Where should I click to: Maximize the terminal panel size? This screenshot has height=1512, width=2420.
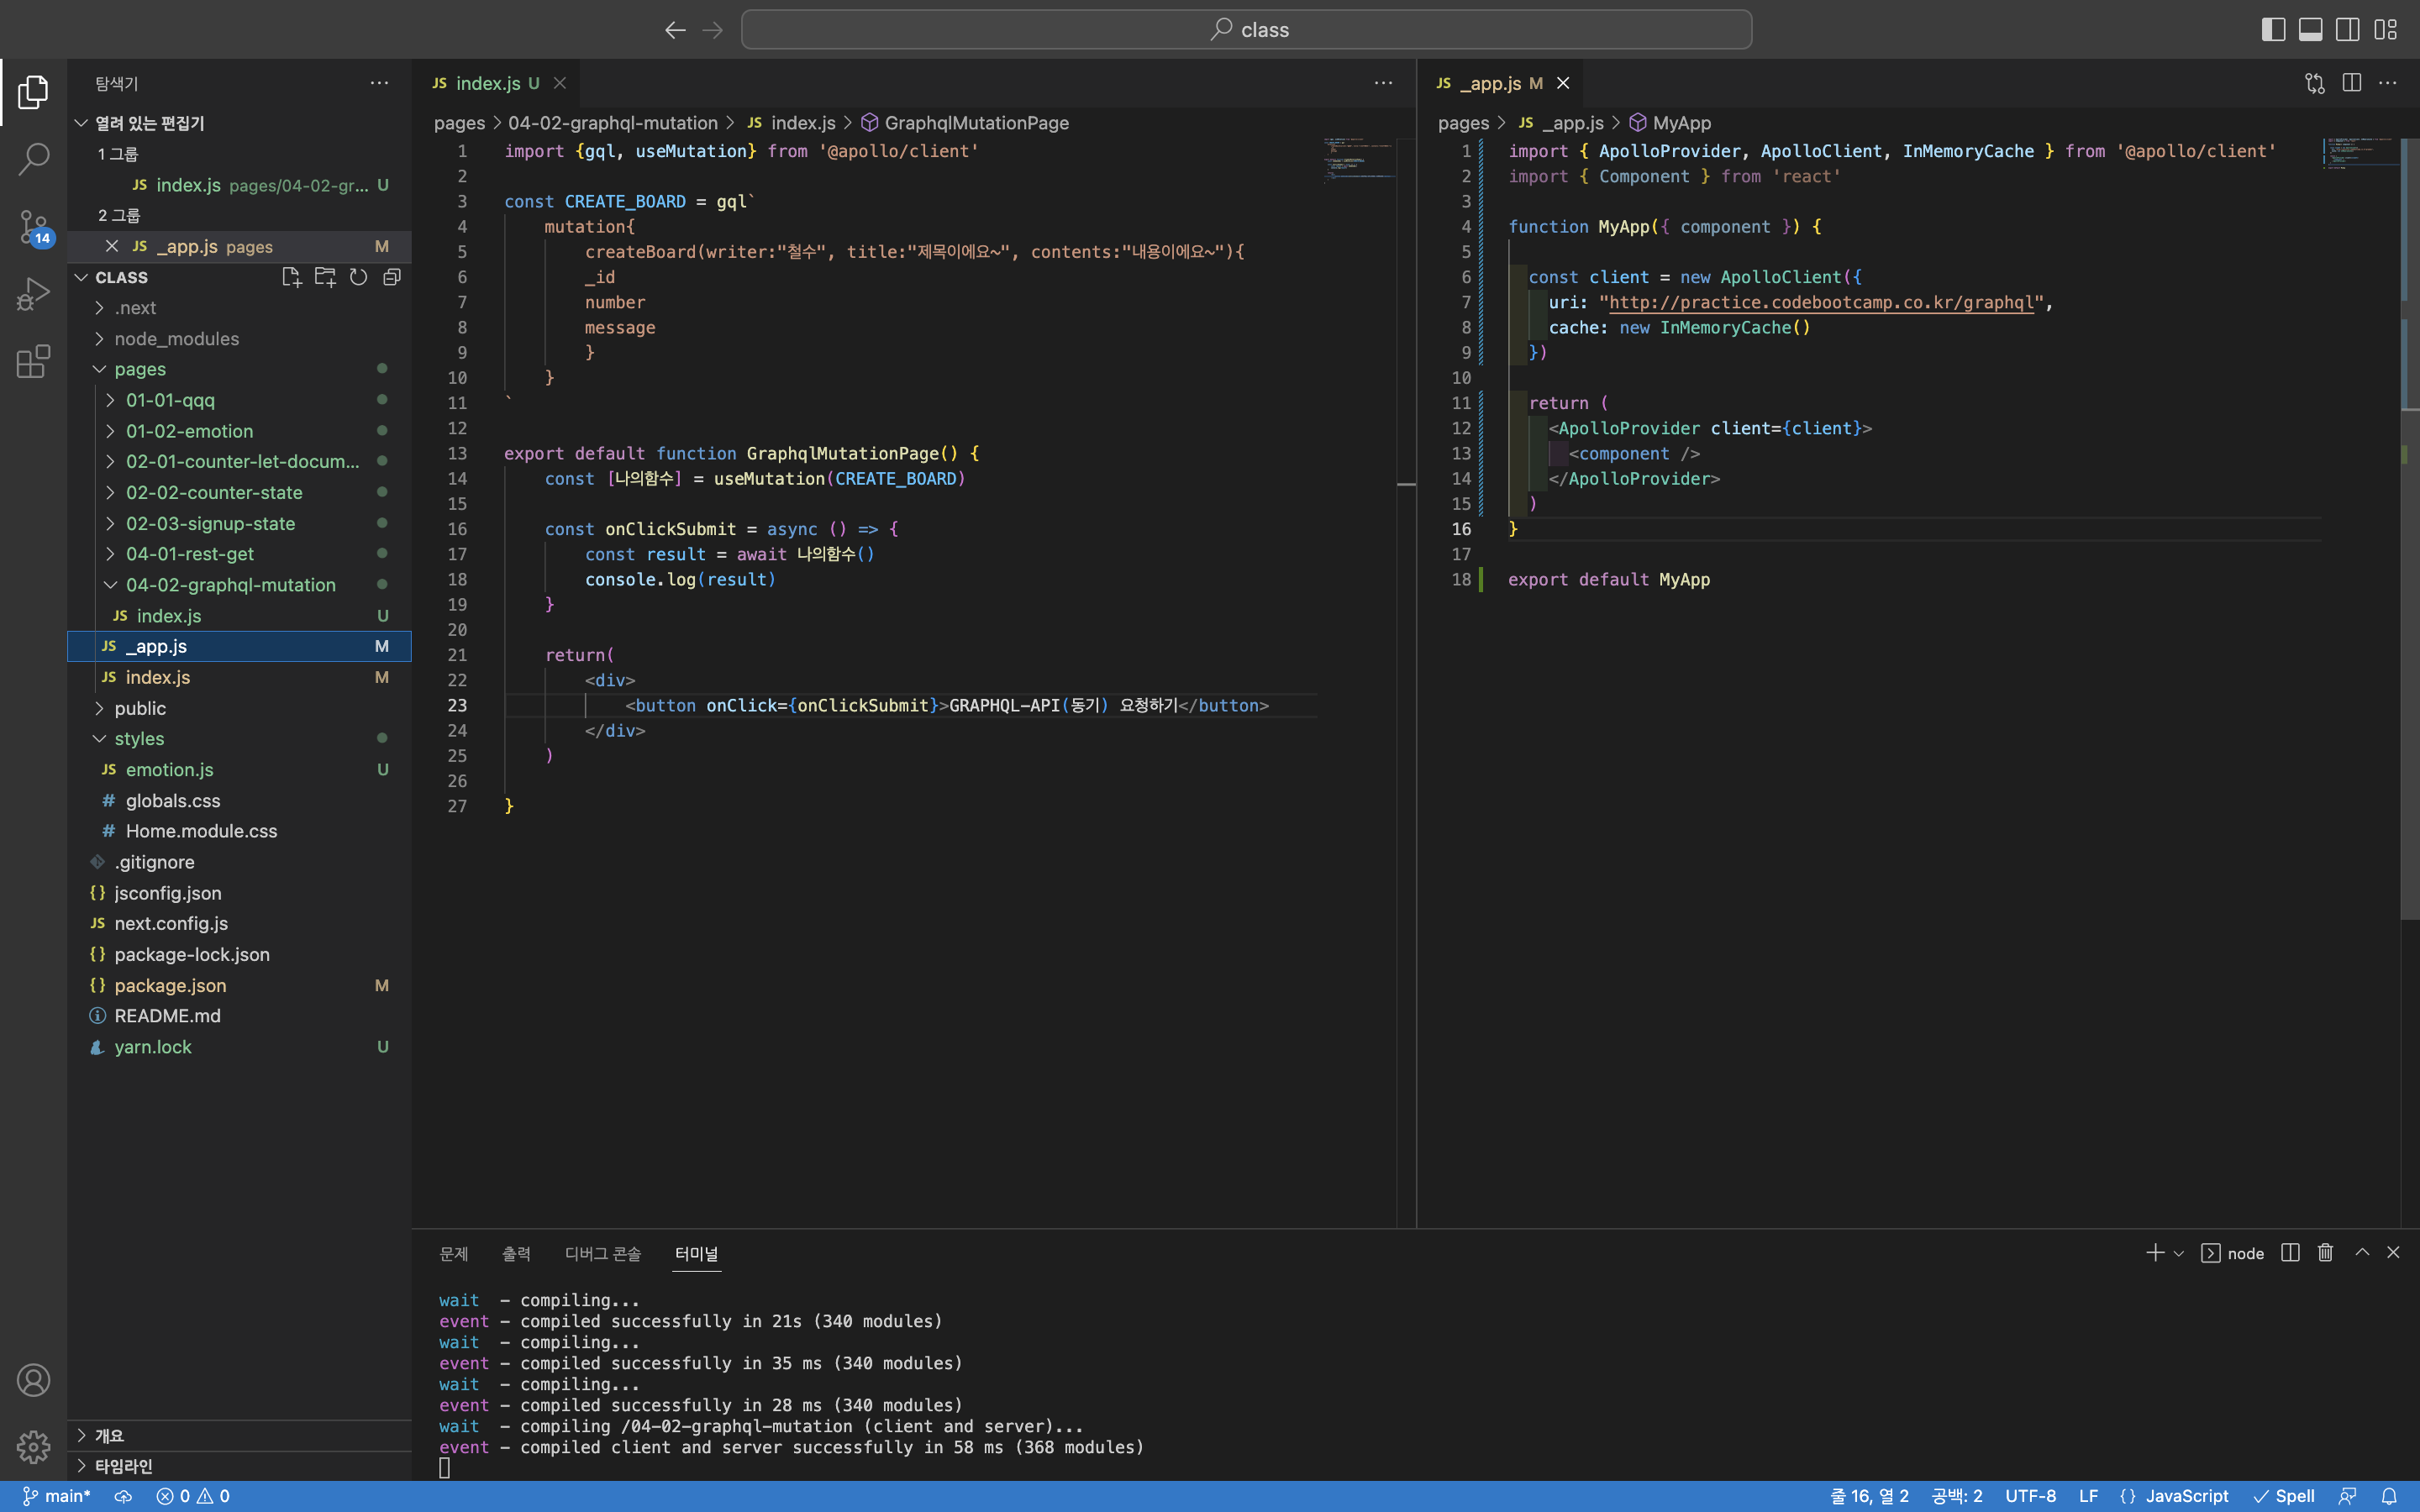point(2362,1253)
